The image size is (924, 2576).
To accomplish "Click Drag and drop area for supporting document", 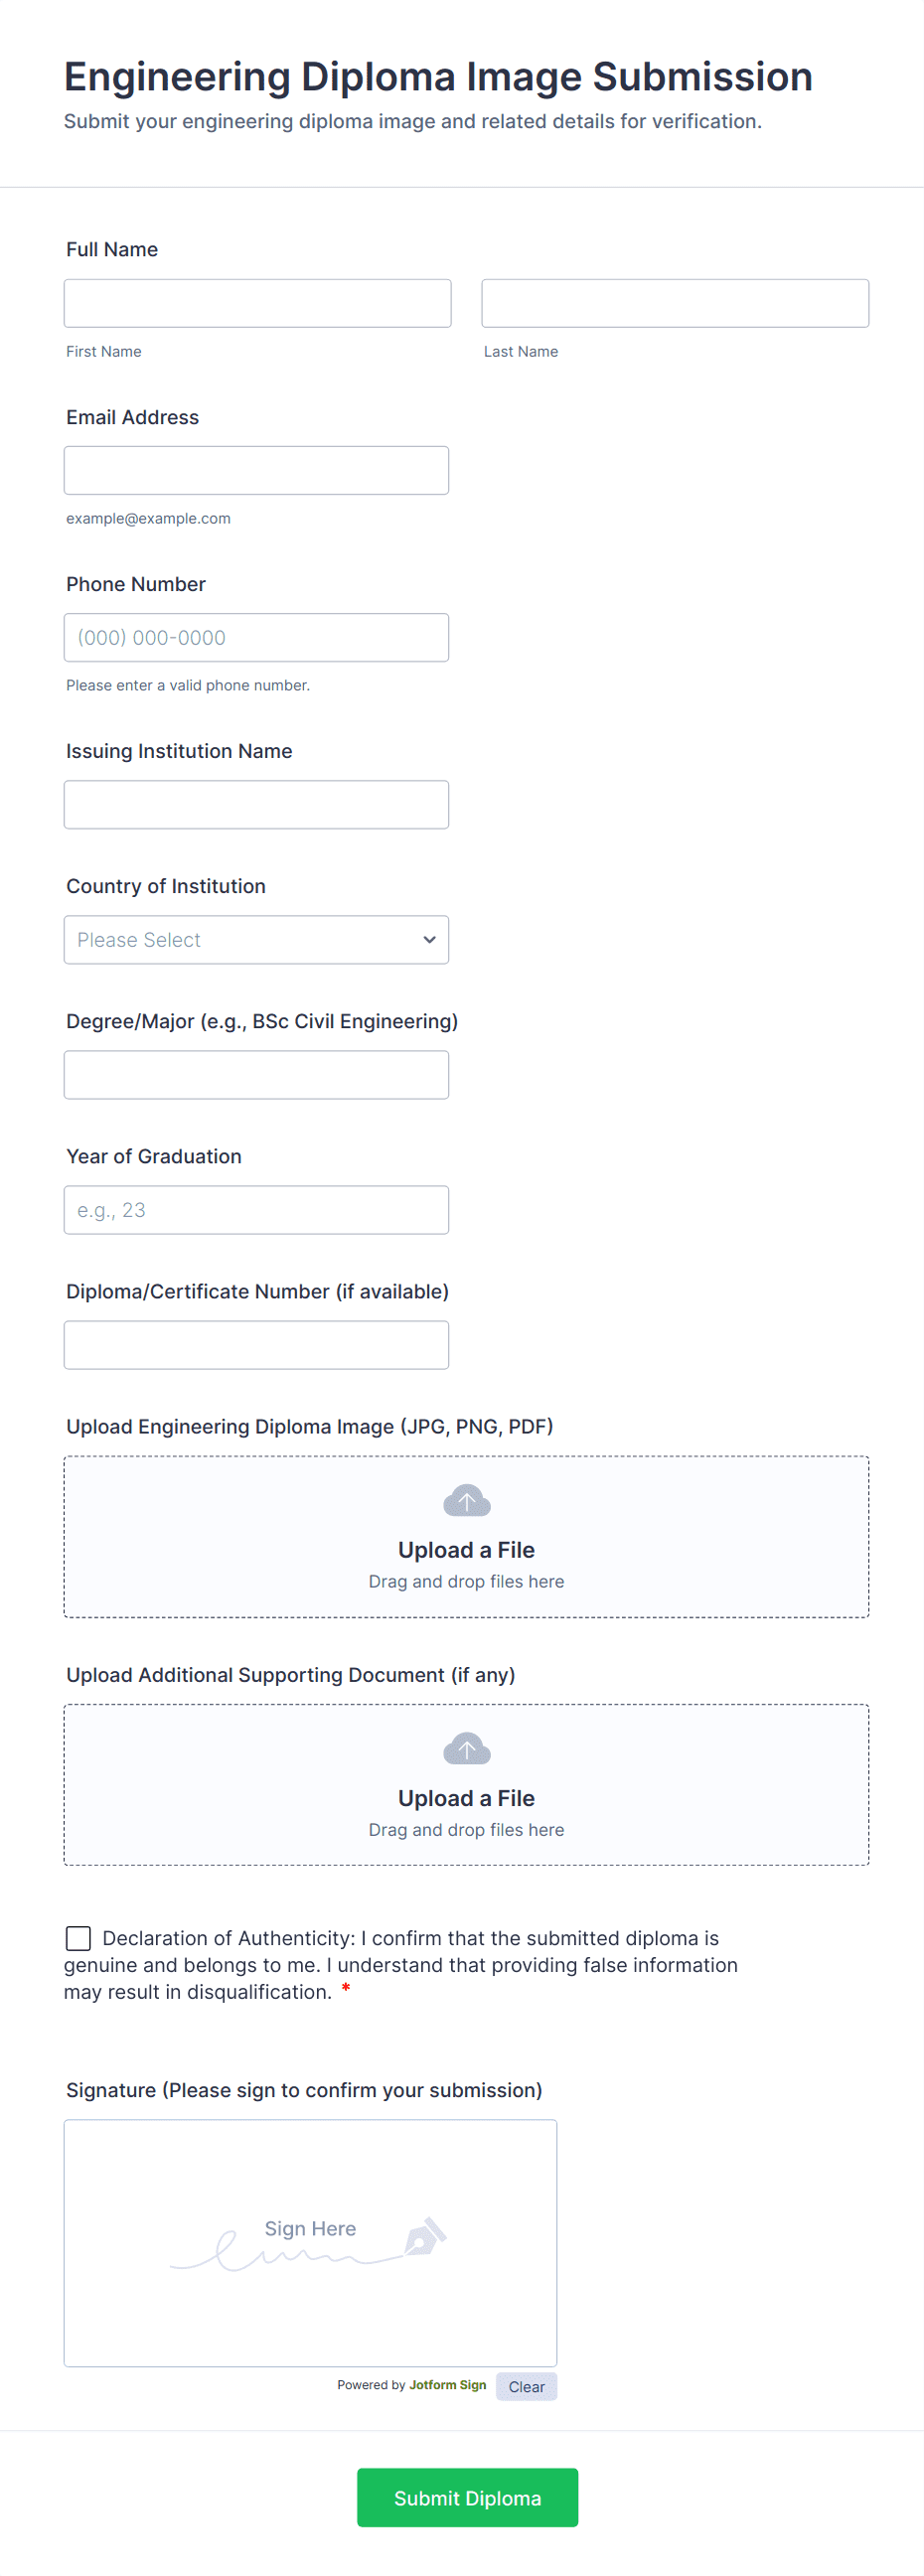I will (x=466, y=1785).
